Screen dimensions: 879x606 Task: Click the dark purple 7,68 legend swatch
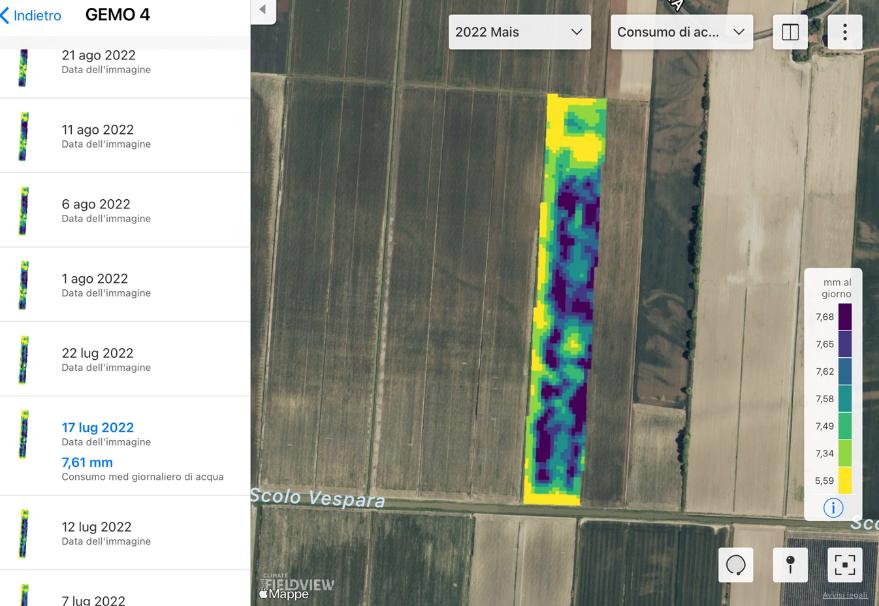click(x=844, y=317)
